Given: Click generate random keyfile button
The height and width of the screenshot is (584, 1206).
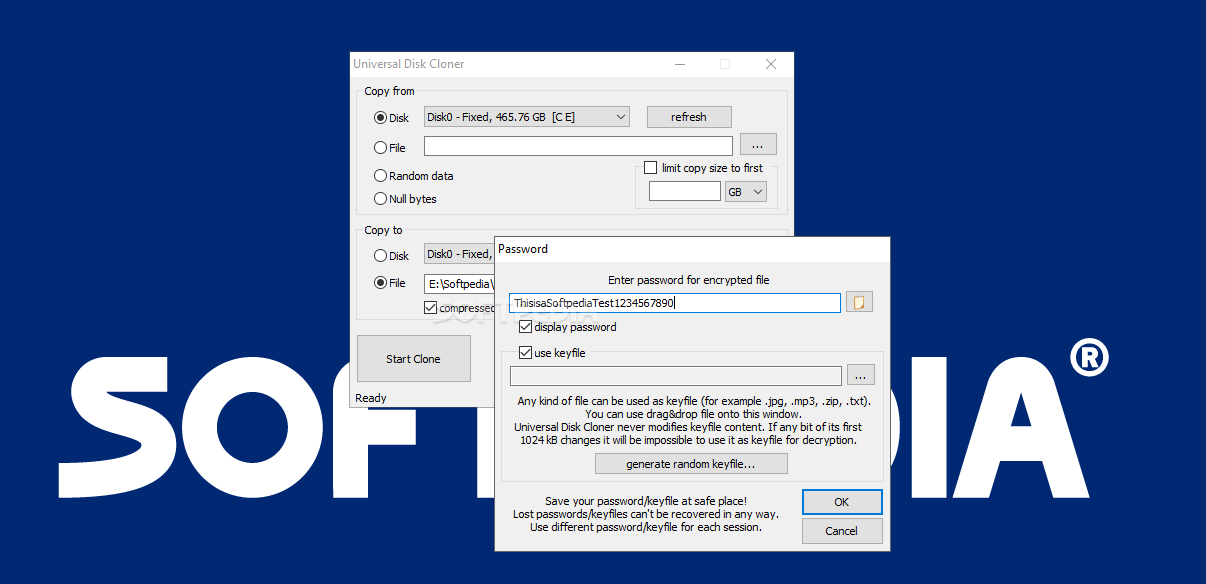Looking at the screenshot, I should (691, 464).
